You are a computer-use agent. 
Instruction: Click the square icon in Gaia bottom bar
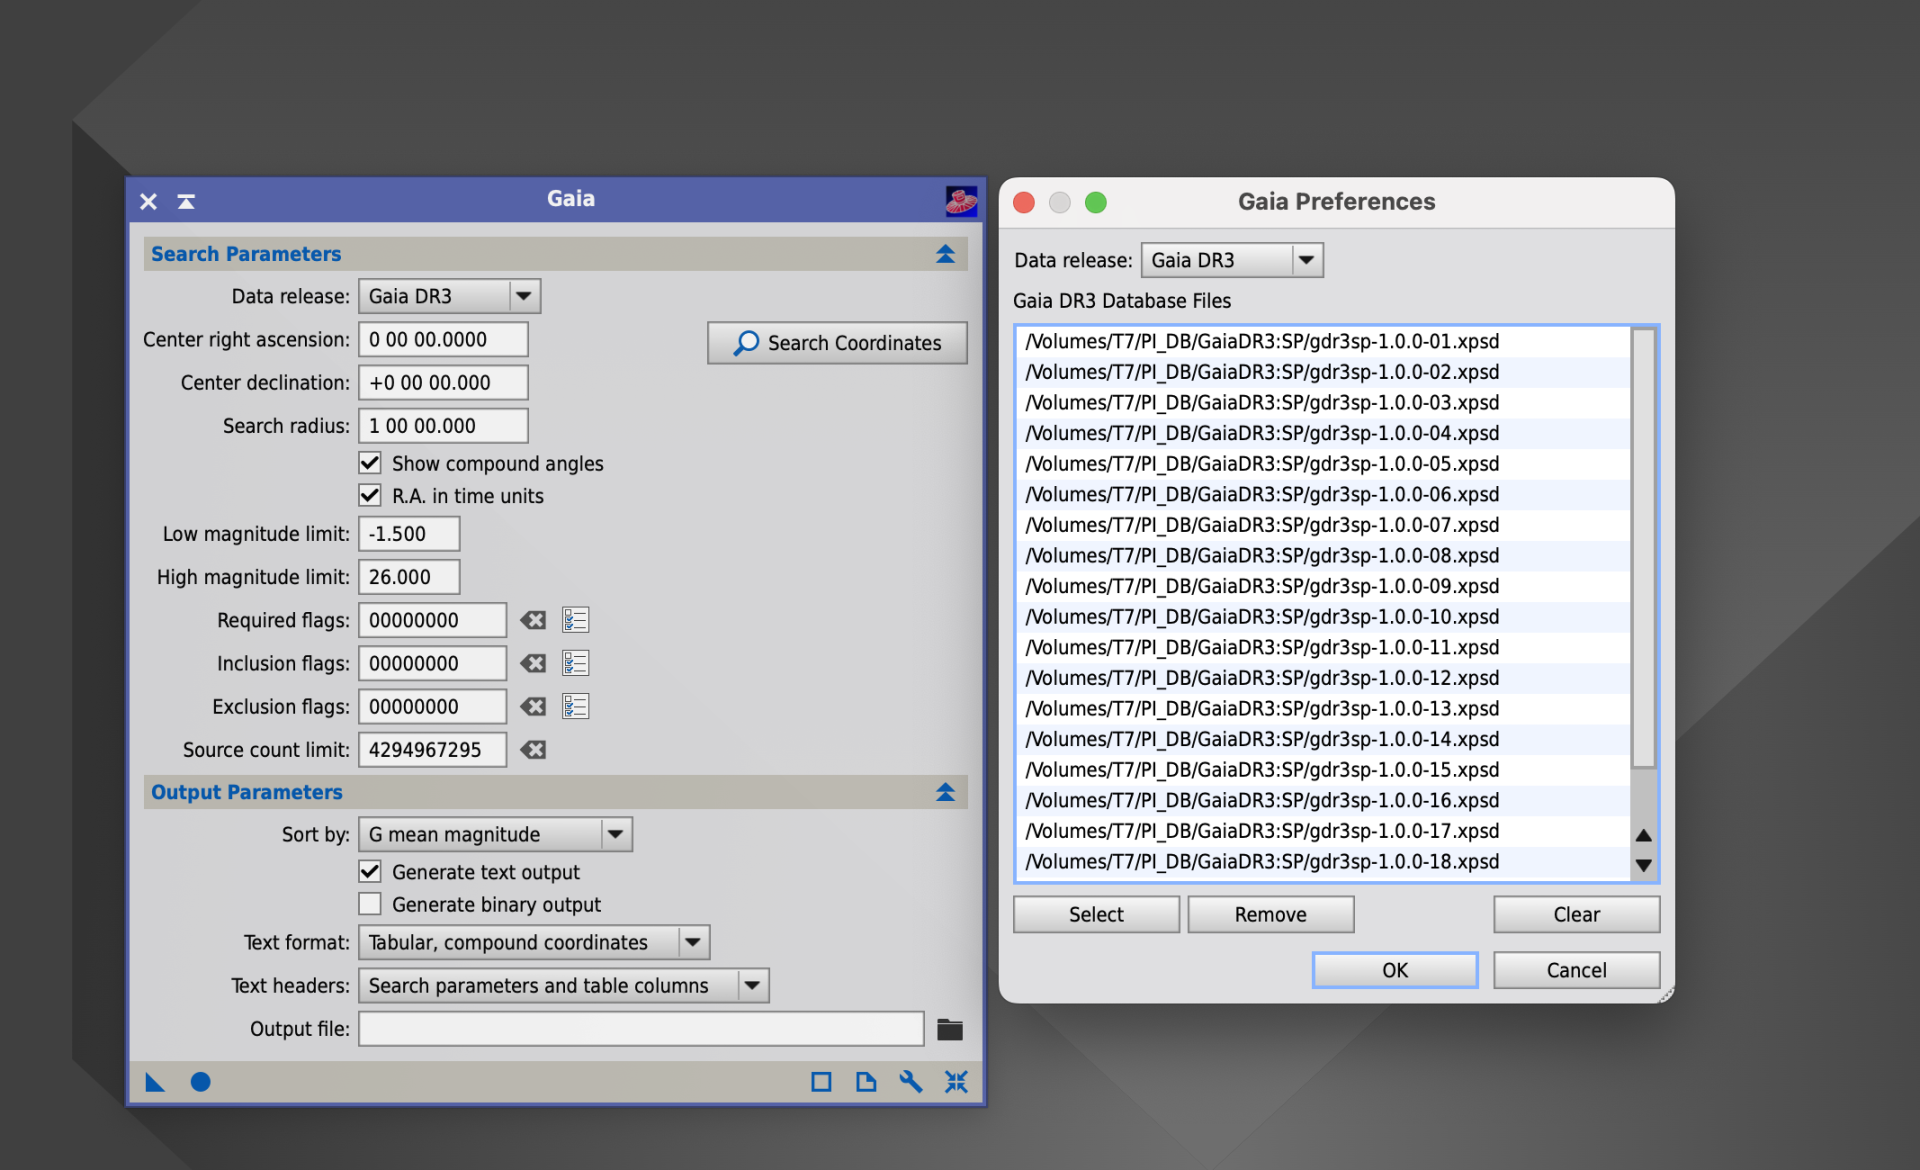pyautogui.click(x=821, y=1082)
